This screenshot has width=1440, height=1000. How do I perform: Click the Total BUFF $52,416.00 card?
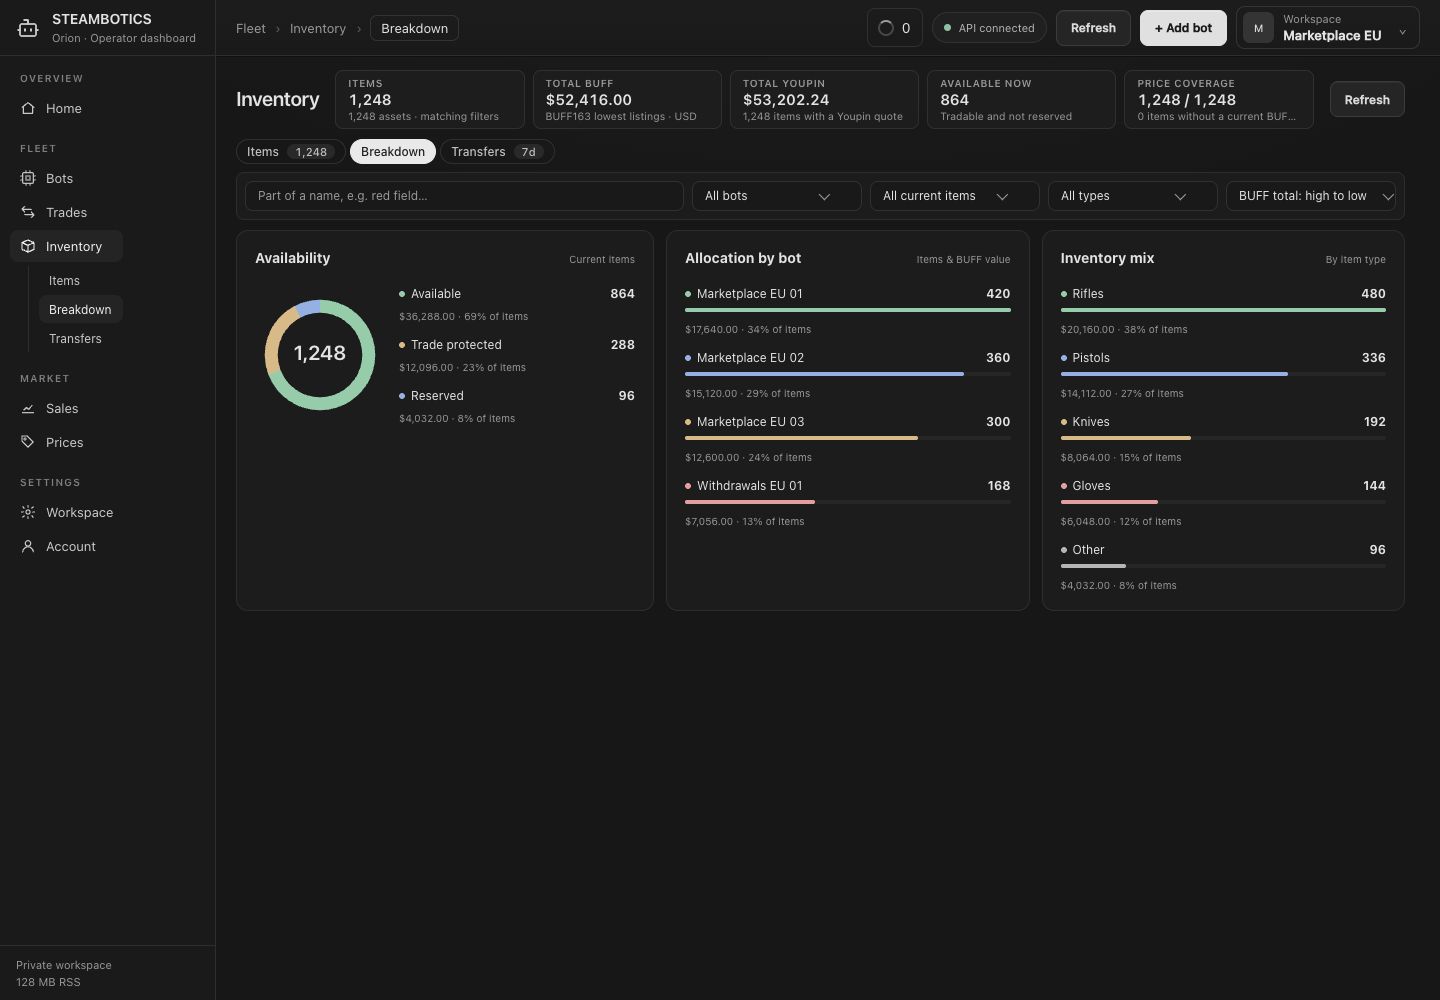[627, 99]
